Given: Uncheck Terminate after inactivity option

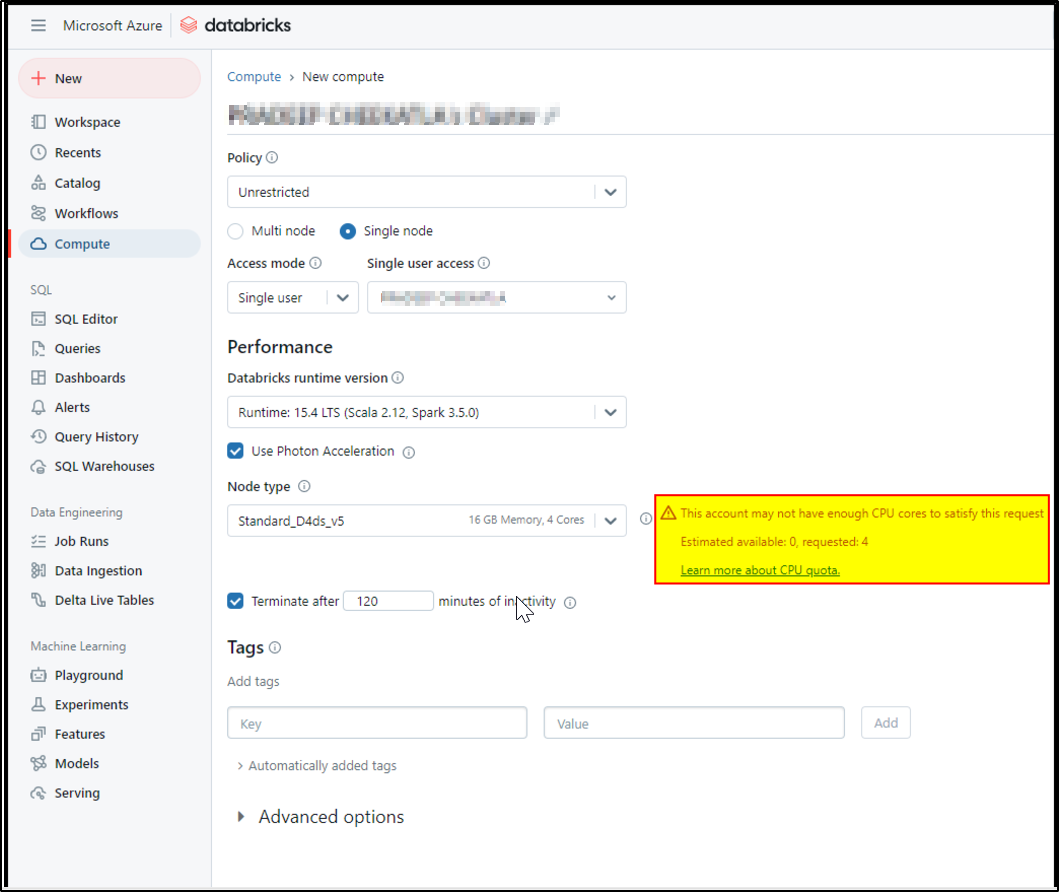Looking at the screenshot, I should pos(235,601).
